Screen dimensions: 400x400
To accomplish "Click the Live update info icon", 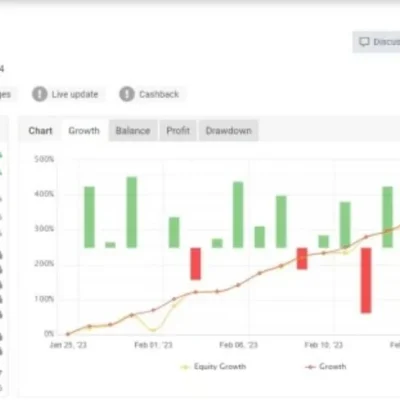I will point(39,94).
